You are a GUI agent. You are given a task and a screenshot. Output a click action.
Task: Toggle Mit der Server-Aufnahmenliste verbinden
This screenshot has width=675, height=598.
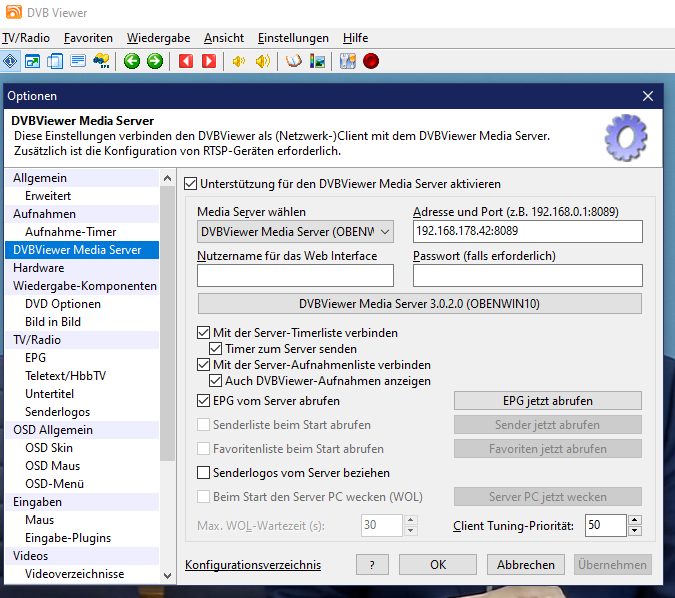pos(204,365)
